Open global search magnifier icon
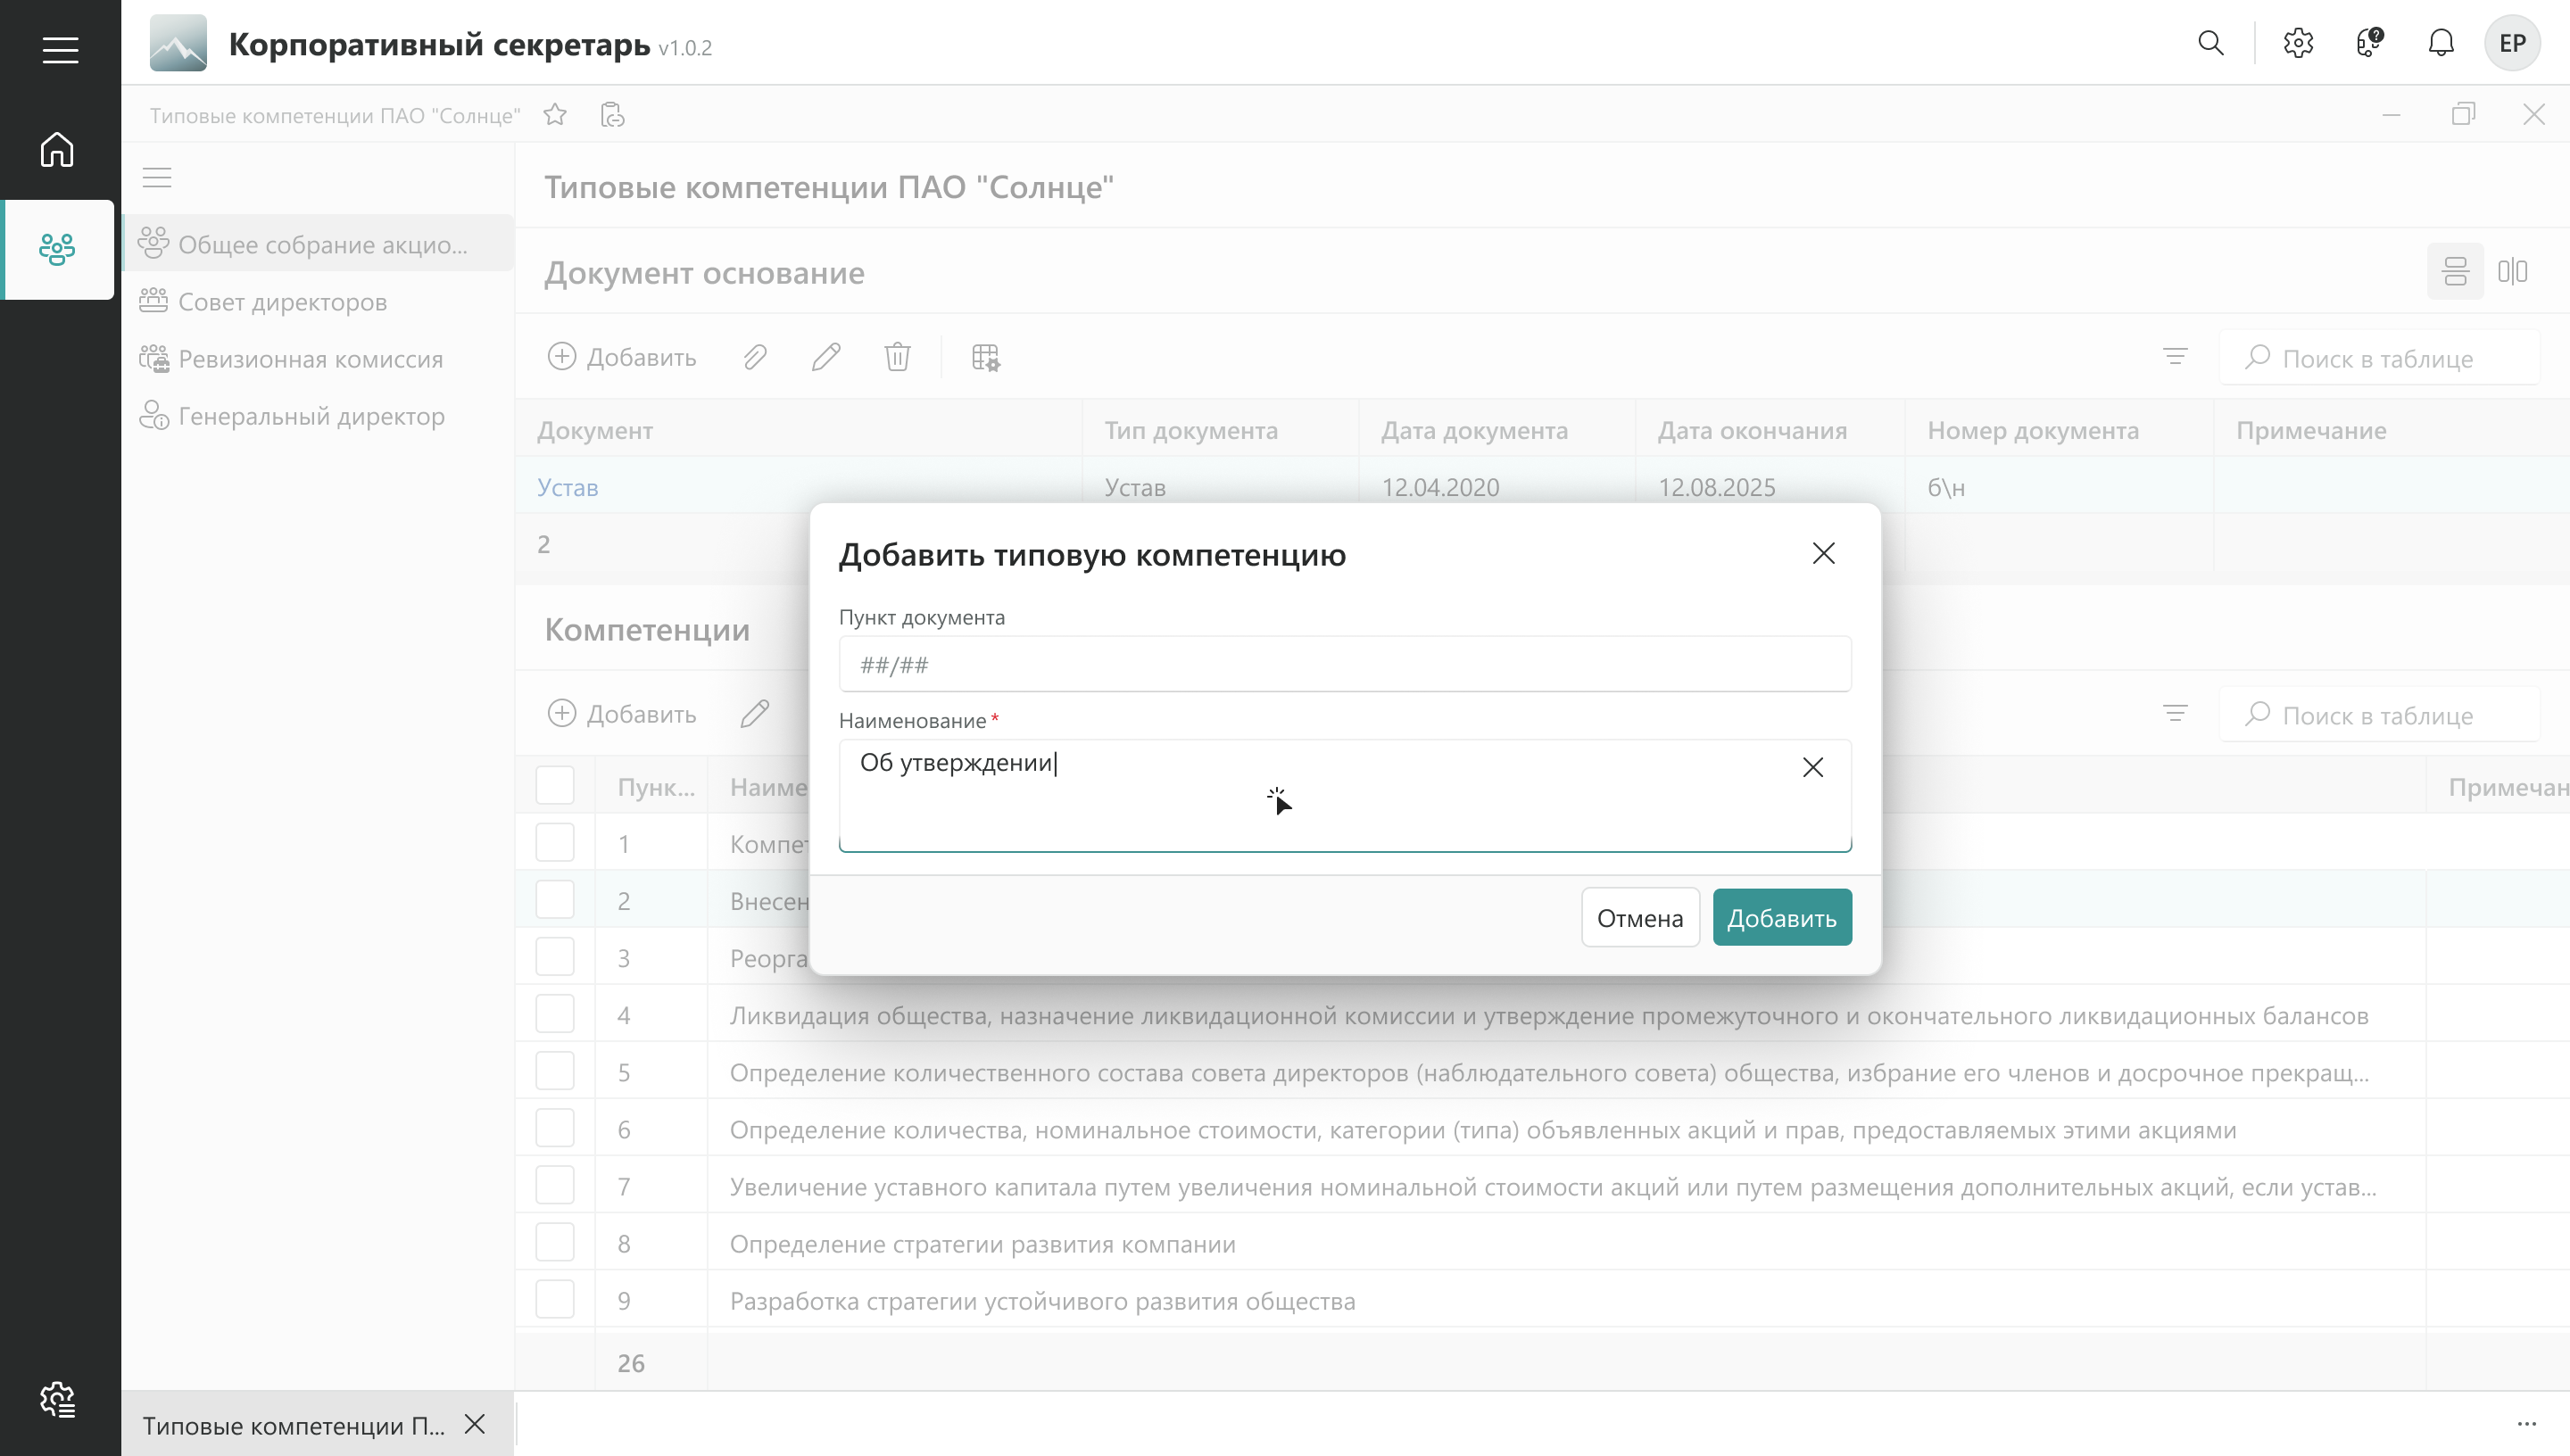This screenshot has width=2570, height=1456. pyautogui.click(x=2210, y=43)
